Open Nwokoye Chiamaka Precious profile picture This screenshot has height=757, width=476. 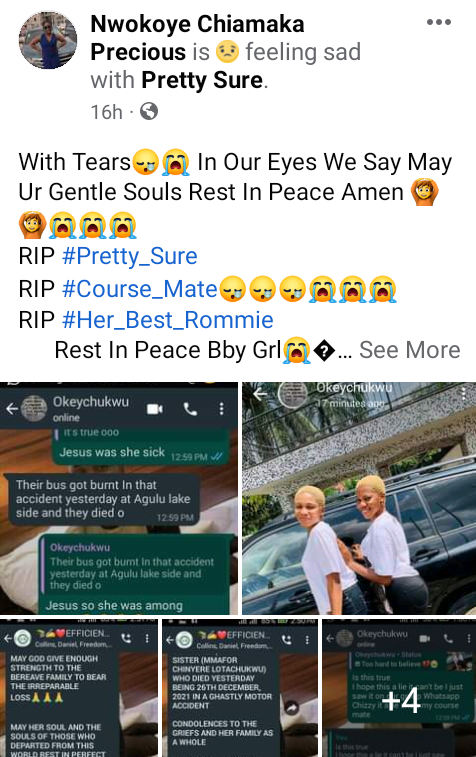(x=48, y=40)
